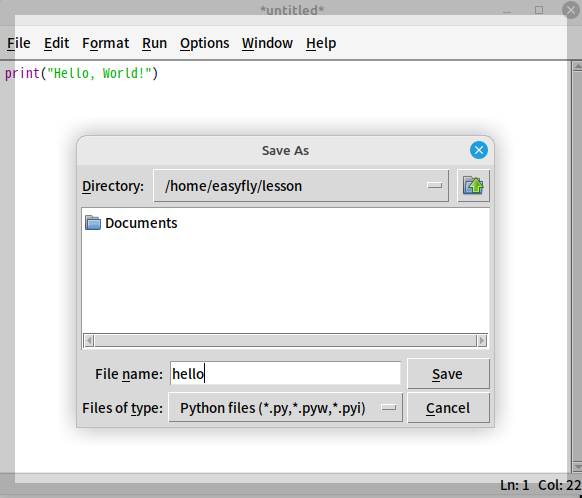Minimize the untitled editor window
Screen dimensions: 582x498
(507, 11)
